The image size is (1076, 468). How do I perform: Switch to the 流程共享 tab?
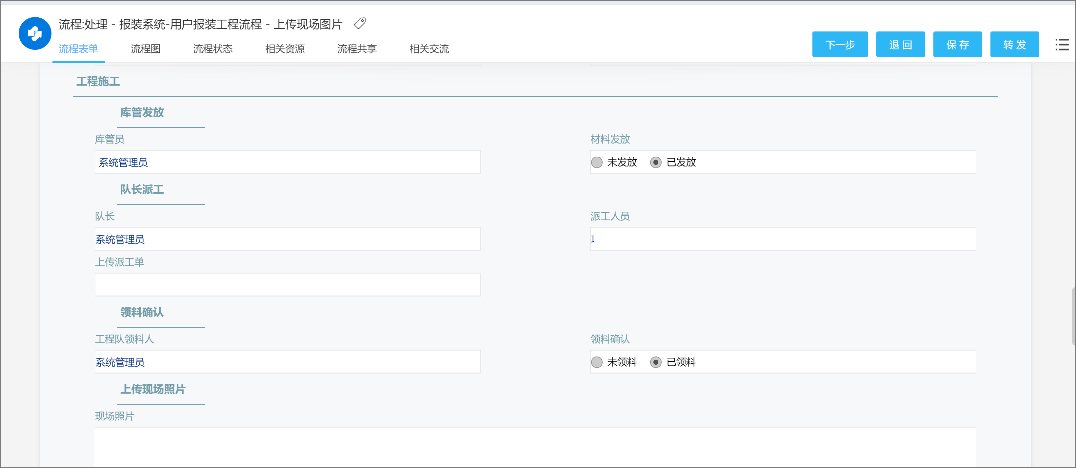pos(357,48)
